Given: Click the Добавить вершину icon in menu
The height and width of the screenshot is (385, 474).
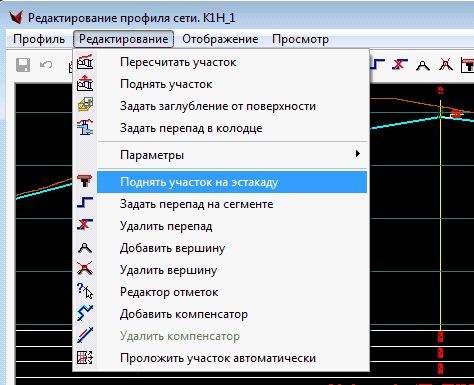Looking at the screenshot, I should coord(85,248).
